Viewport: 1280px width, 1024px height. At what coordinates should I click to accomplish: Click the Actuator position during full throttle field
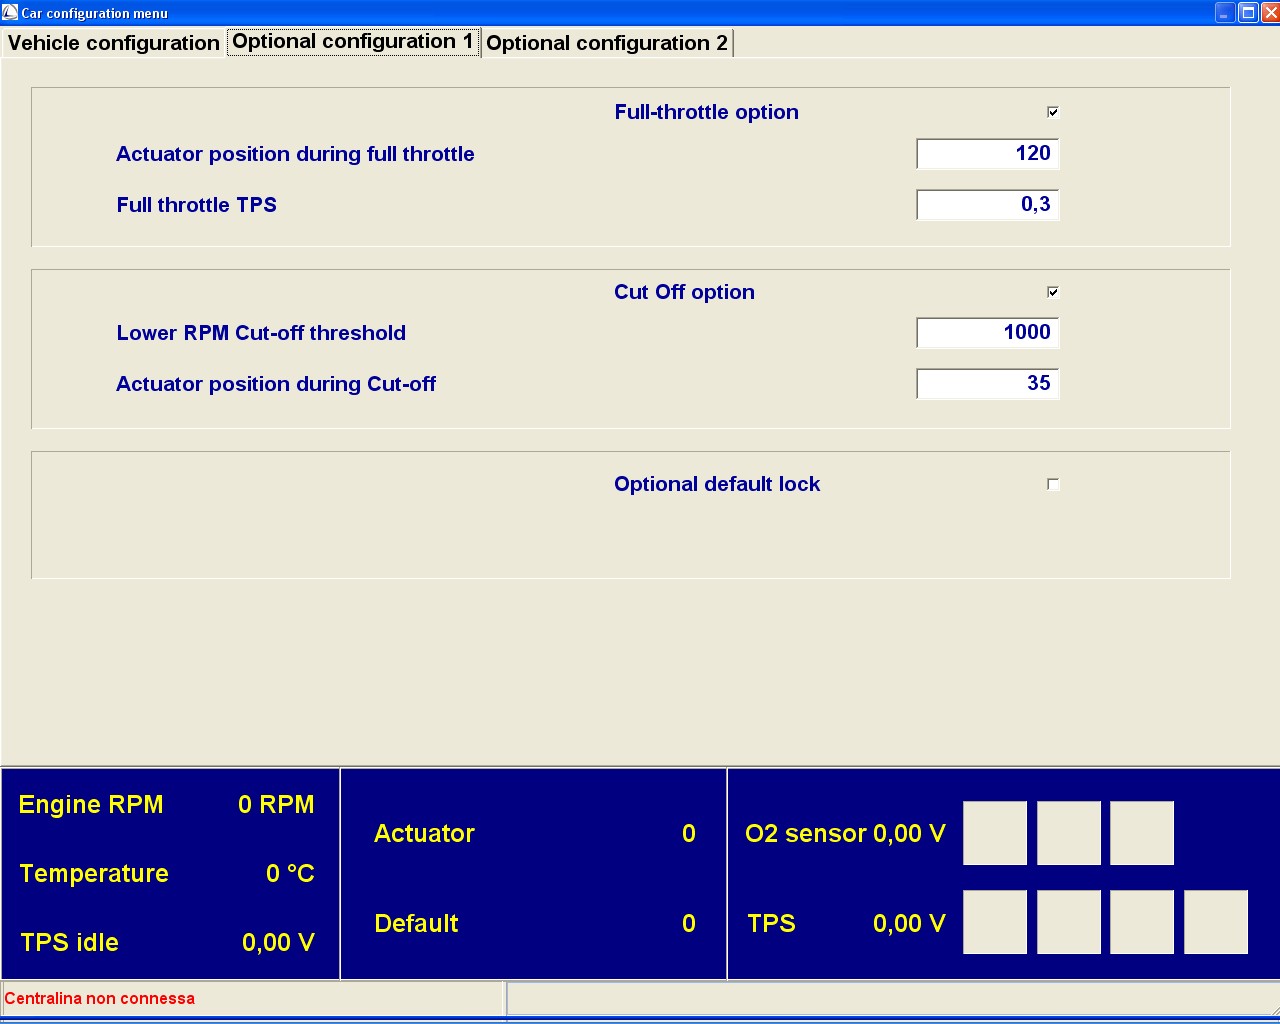click(x=987, y=154)
